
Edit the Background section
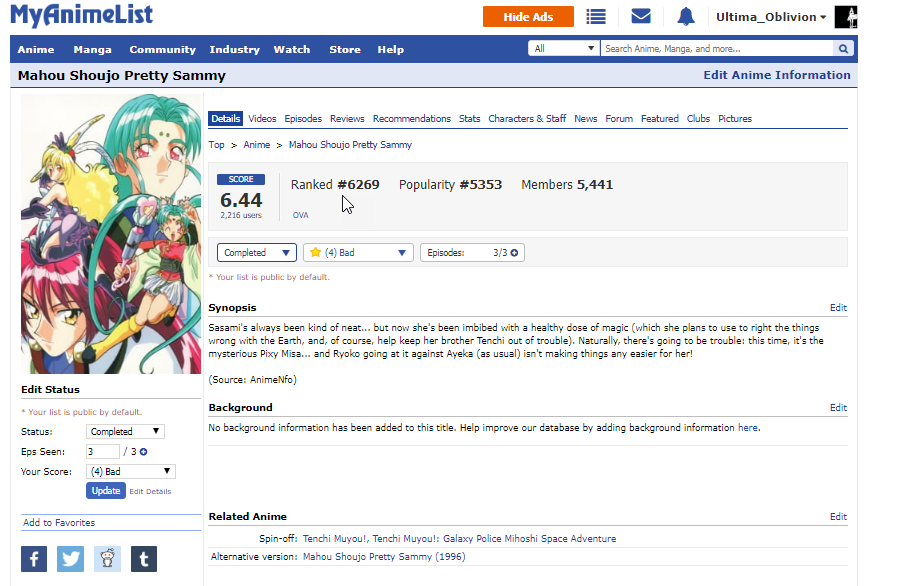(838, 408)
